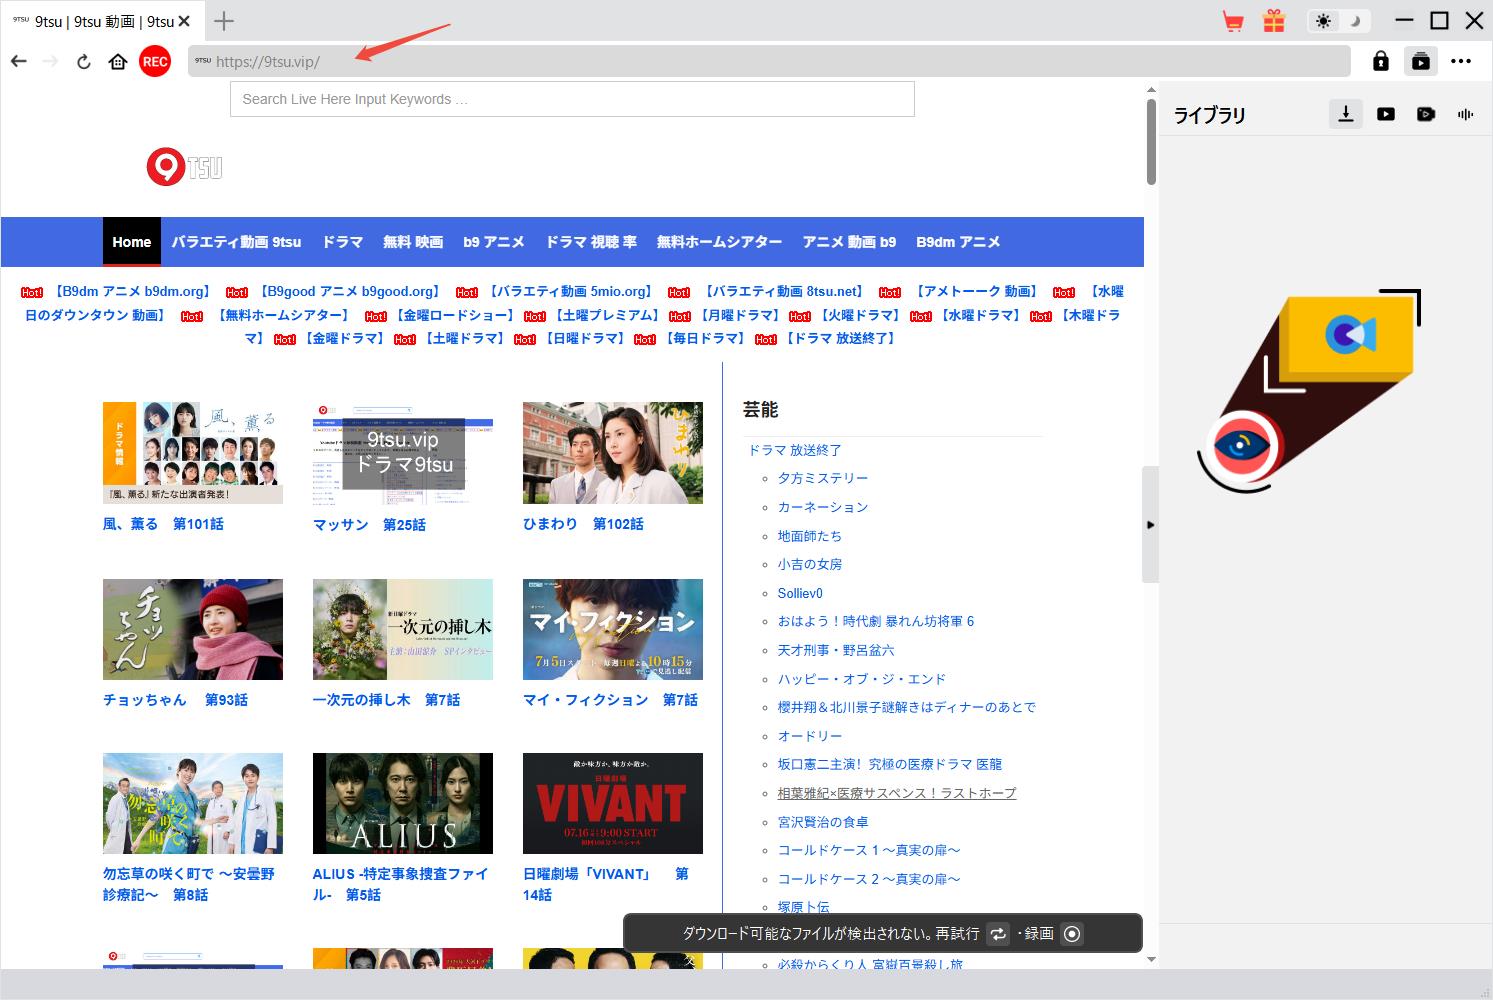Open the 無料 映画 navigation tab

[413, 242]
